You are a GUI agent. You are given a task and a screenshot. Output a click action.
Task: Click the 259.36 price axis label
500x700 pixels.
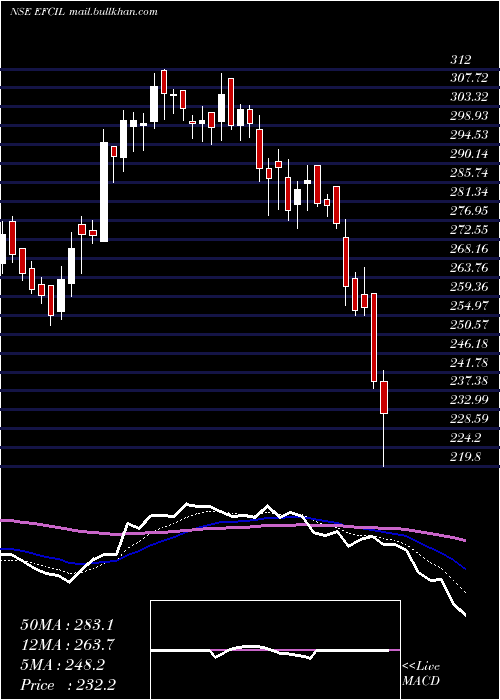469,287
